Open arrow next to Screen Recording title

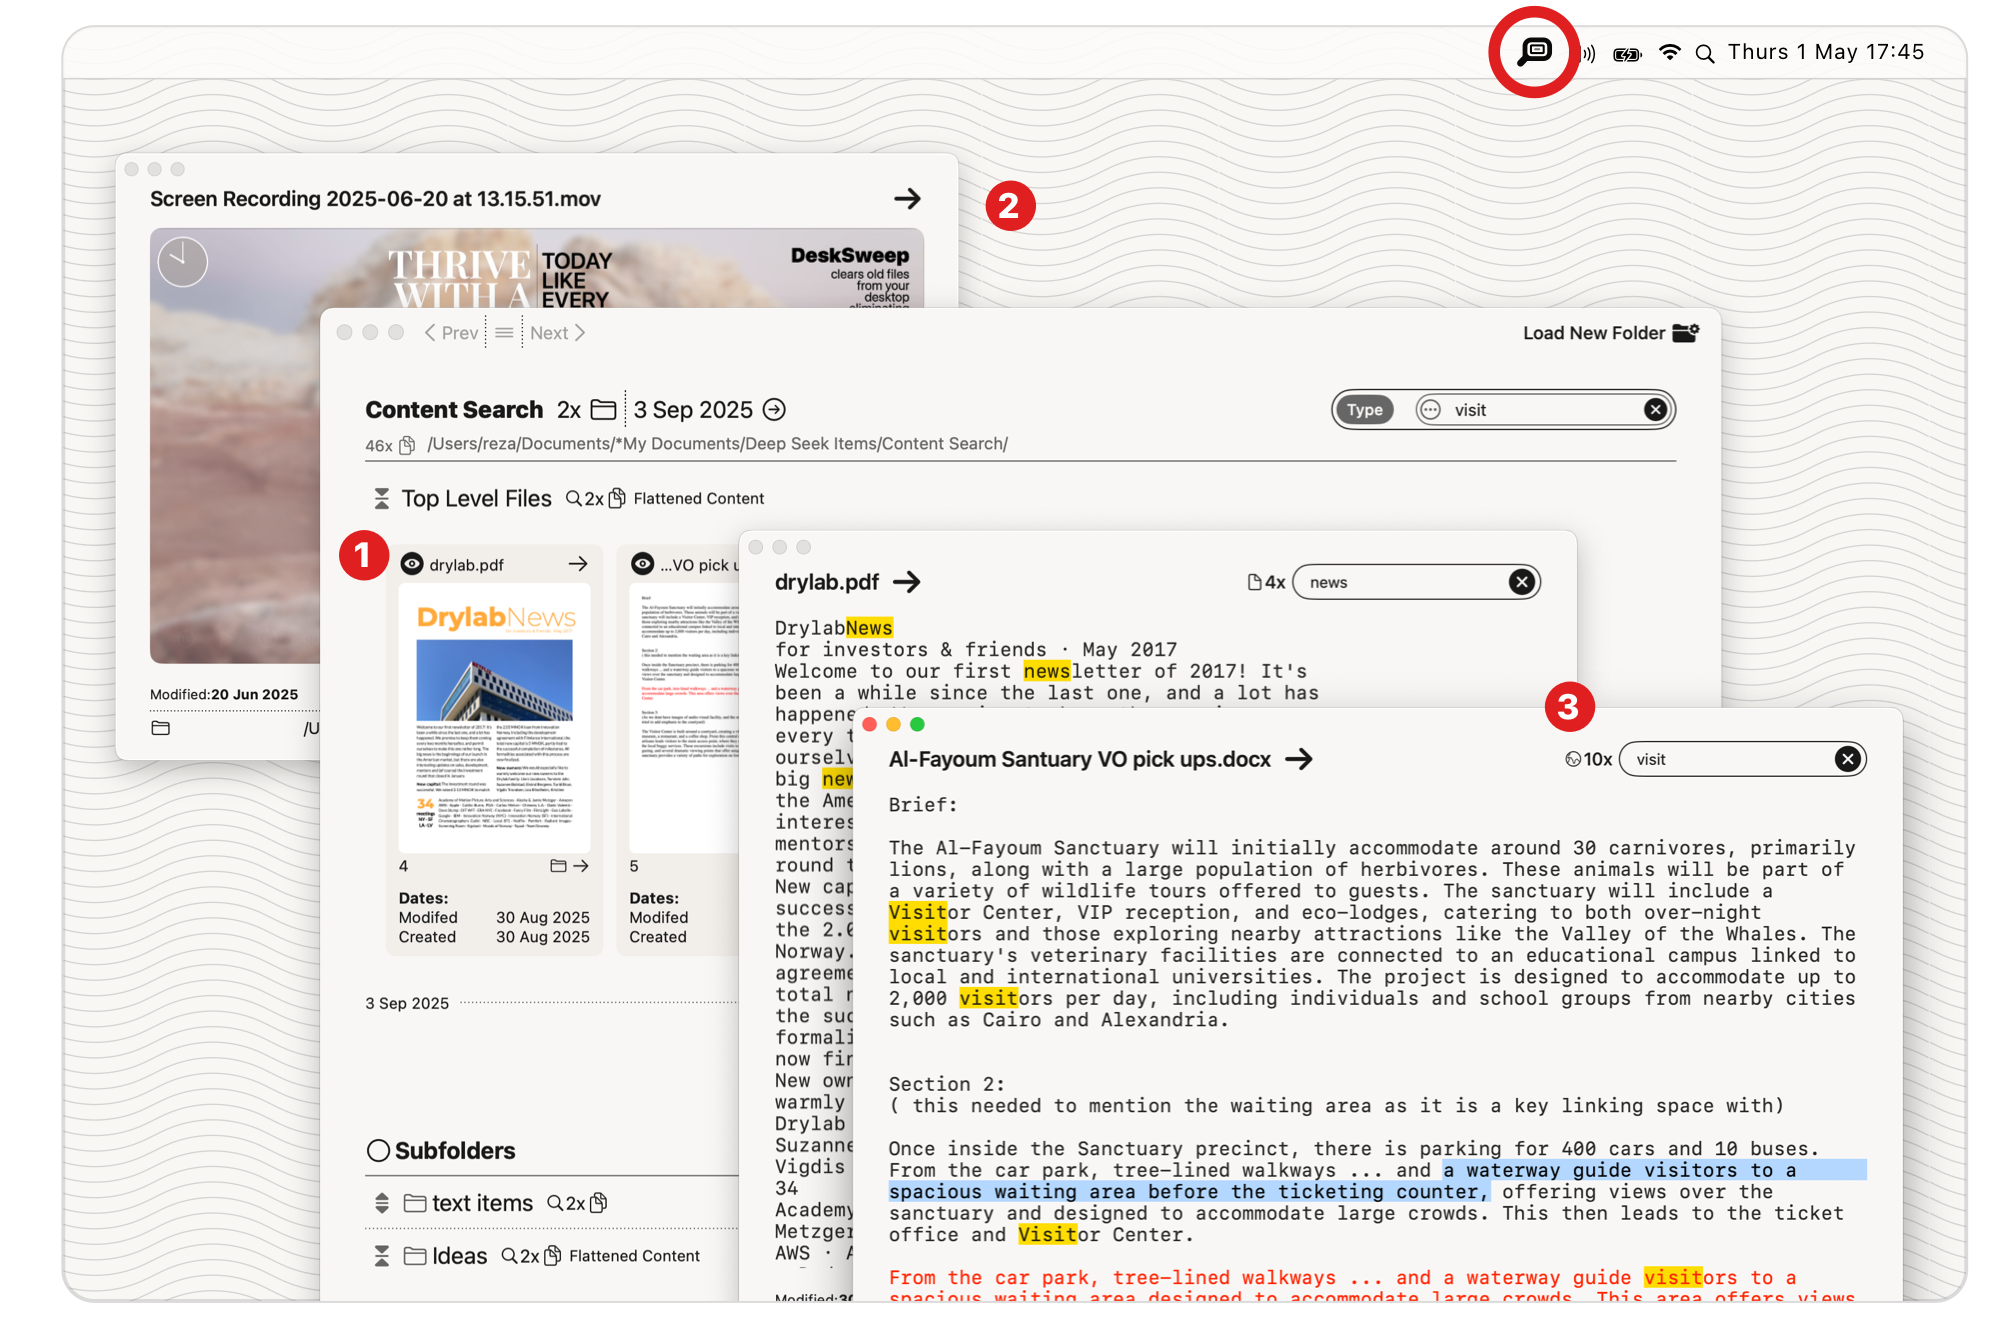coord(907,198)
